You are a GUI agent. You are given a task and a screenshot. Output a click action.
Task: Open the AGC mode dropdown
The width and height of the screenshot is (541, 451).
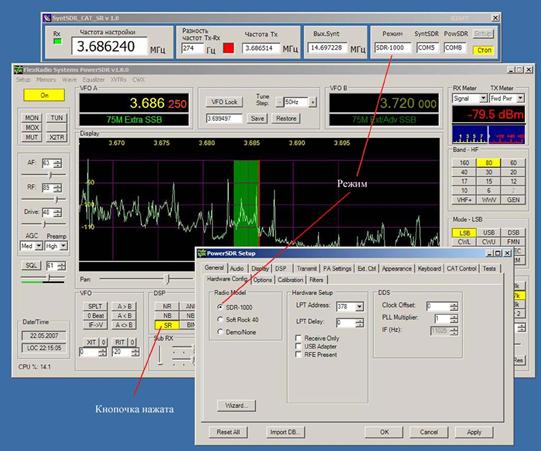coord(39,246)
